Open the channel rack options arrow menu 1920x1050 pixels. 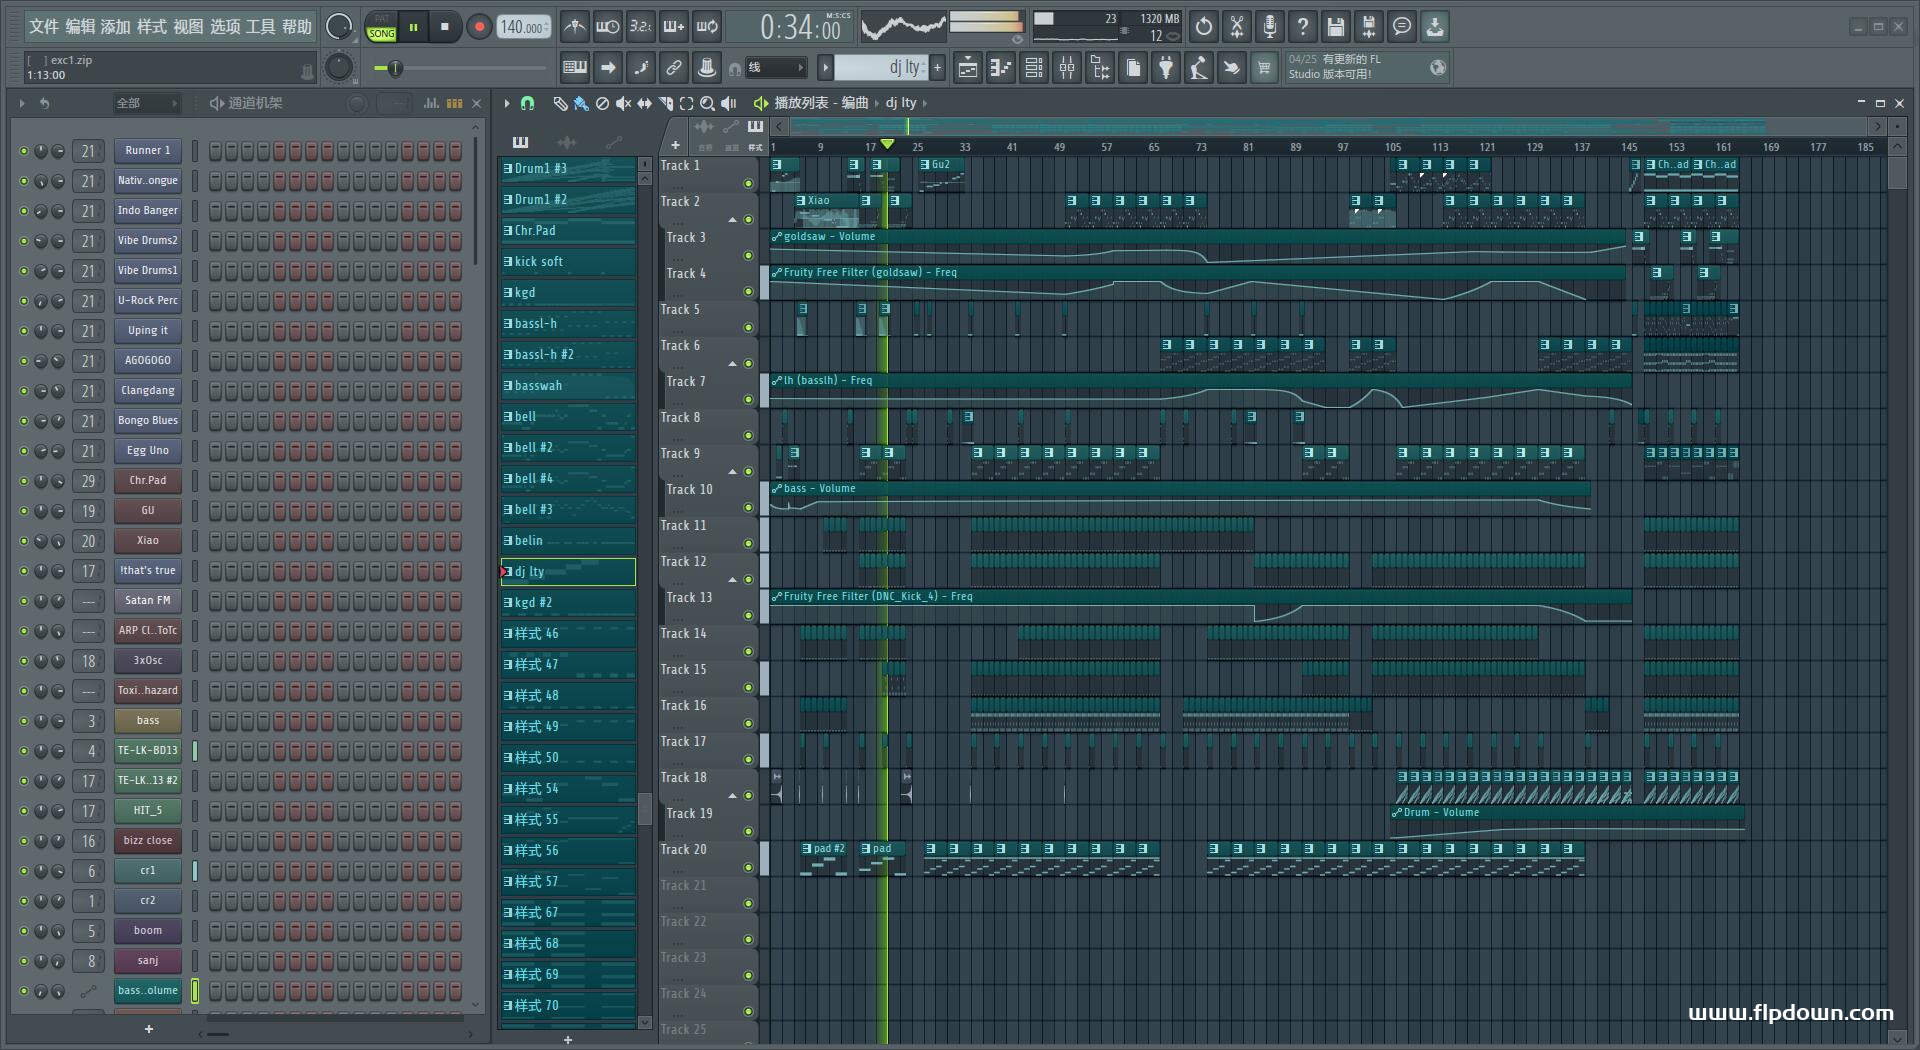21,103
